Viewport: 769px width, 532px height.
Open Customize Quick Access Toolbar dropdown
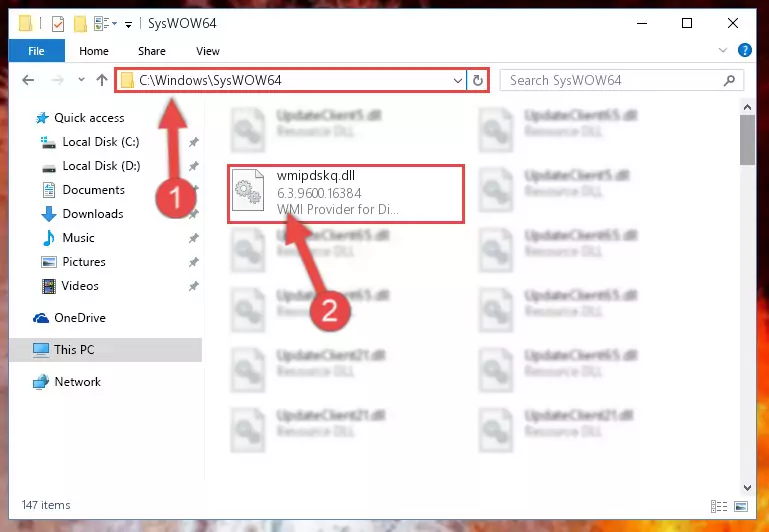pyautogui.click(x=128, y=24)
